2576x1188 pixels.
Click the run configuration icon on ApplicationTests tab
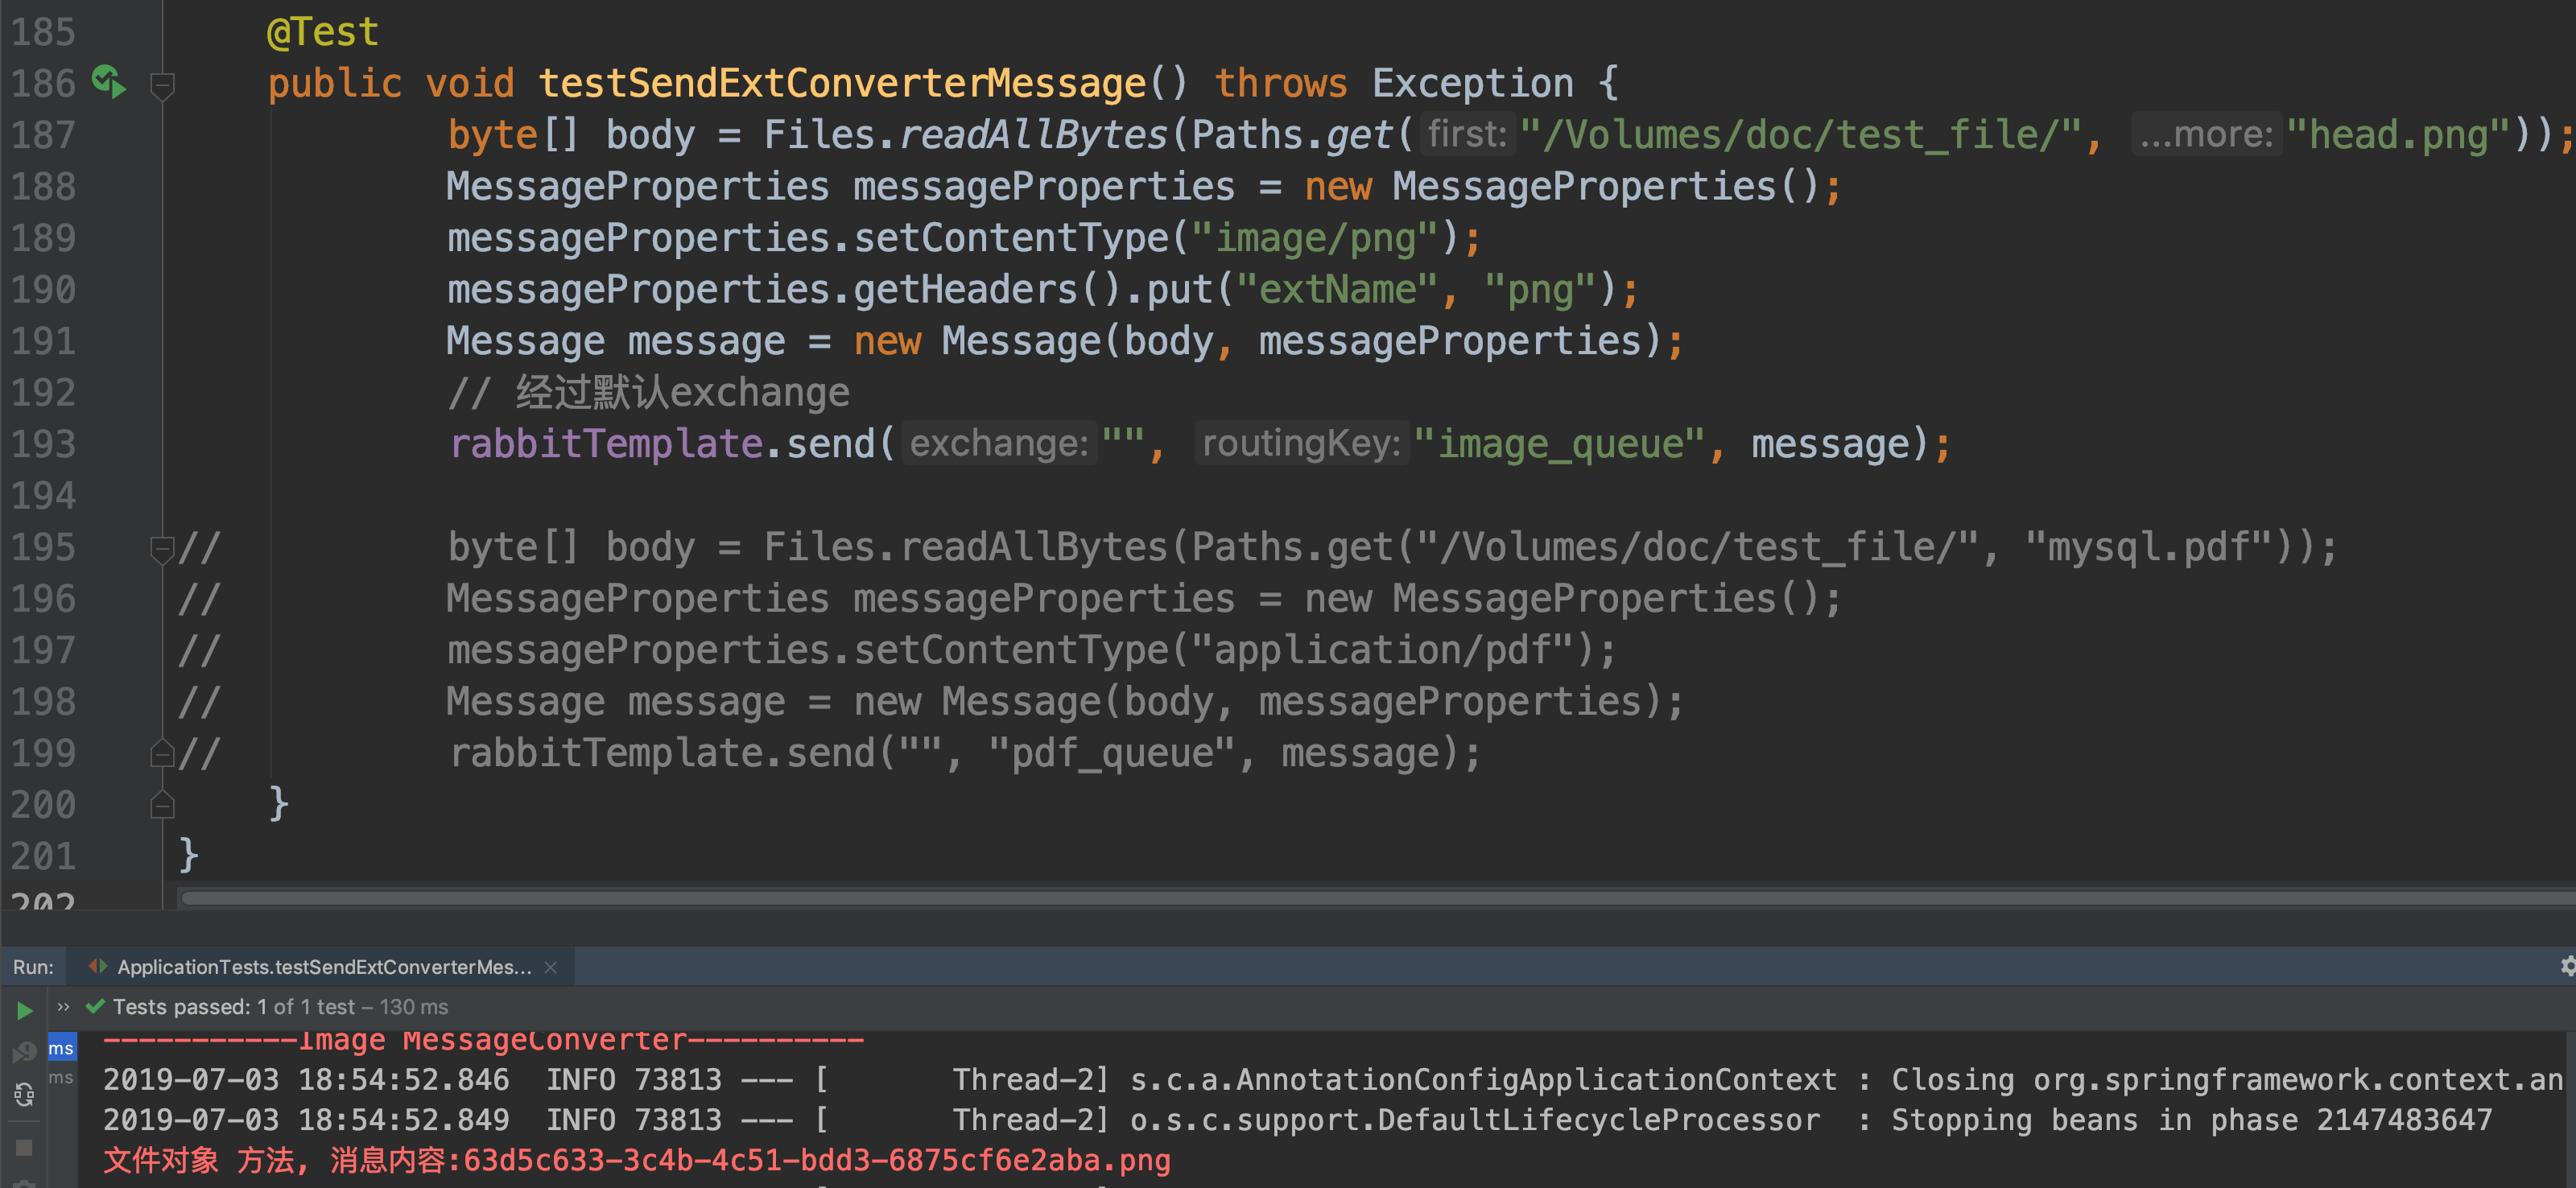98,966
